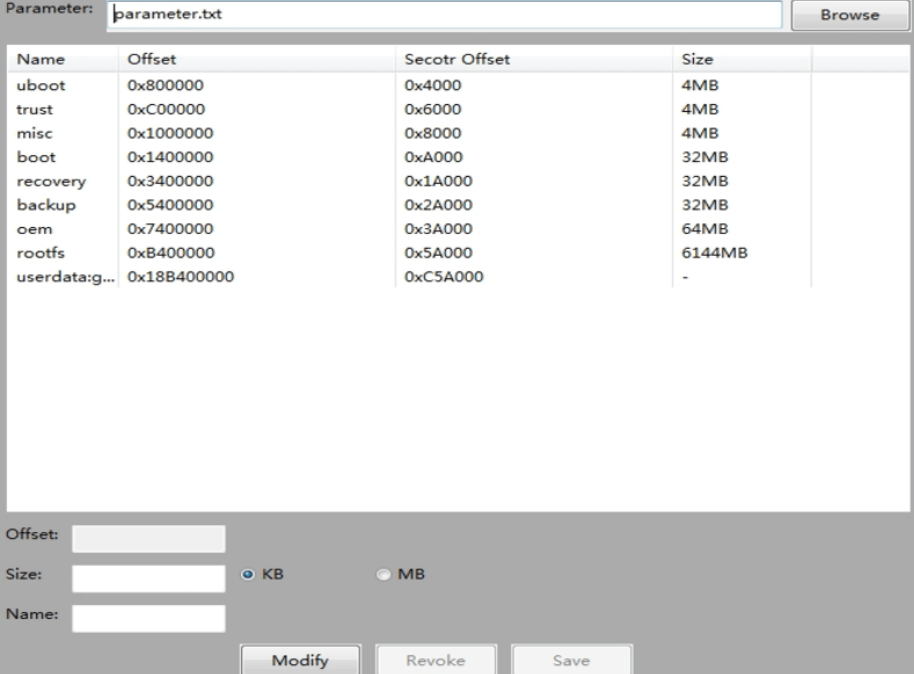
Task: Select the backup partition row
Action: pyautogui.click(x=409, y=205)
